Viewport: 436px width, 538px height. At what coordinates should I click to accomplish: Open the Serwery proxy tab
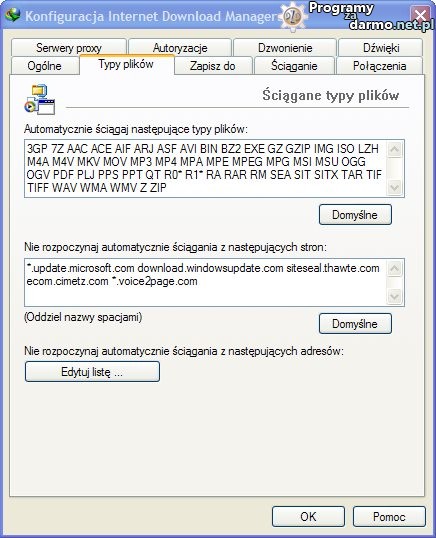[x=69, y=48]
